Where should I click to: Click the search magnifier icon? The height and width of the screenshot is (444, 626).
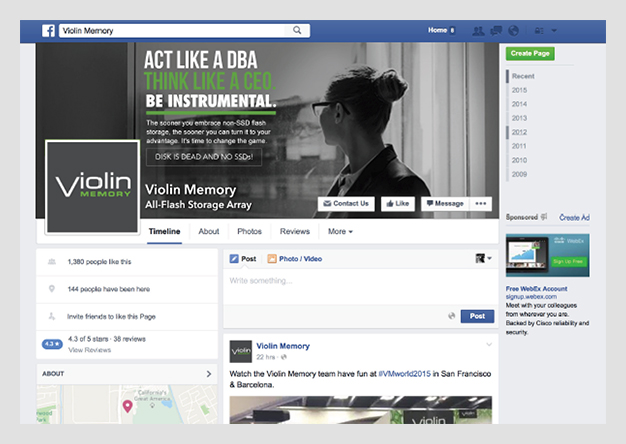[x=297, y=30]
